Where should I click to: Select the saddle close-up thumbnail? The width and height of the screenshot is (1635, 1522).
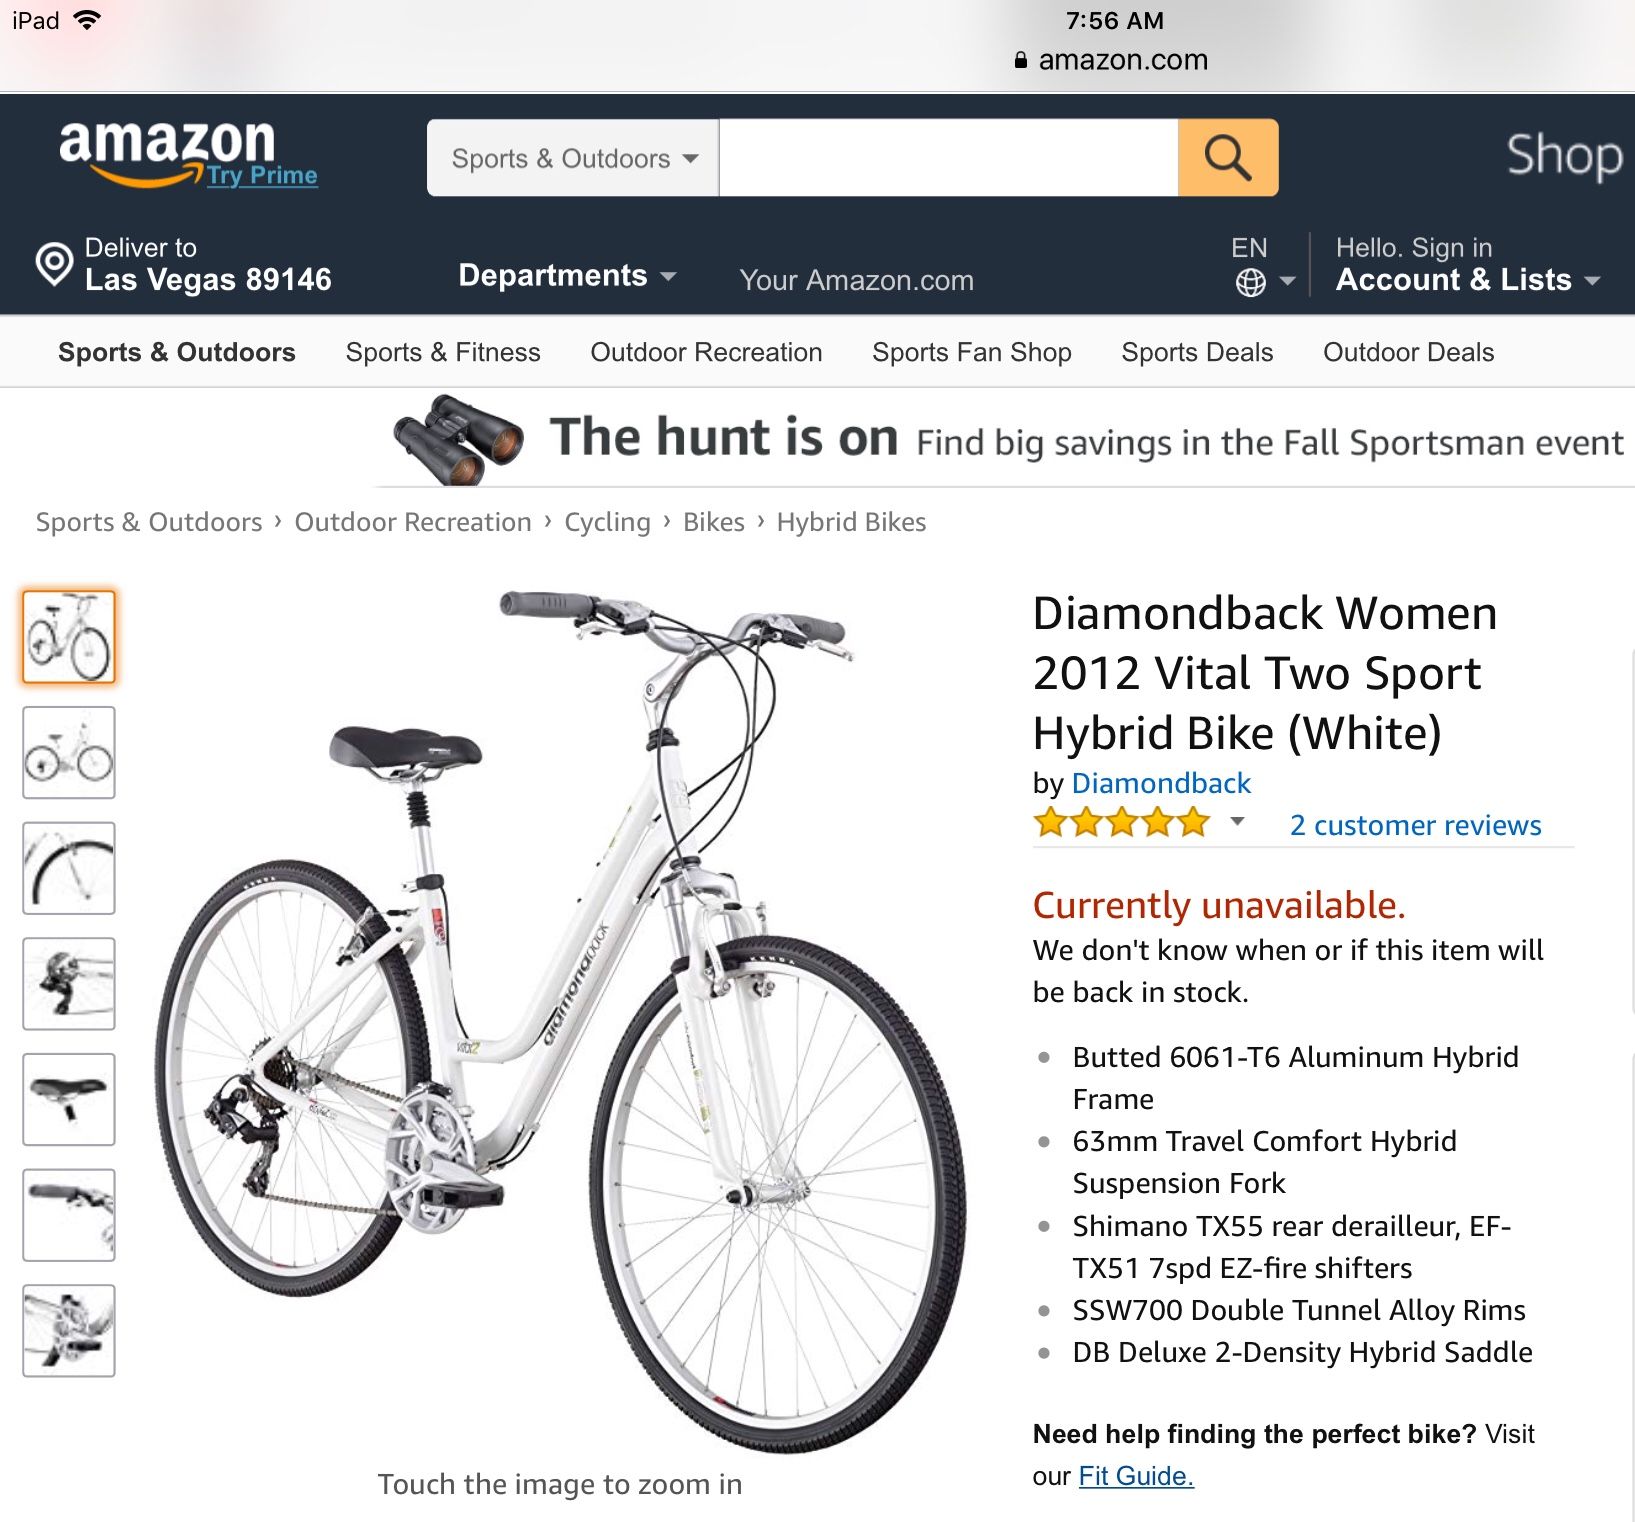(69, 1099)
